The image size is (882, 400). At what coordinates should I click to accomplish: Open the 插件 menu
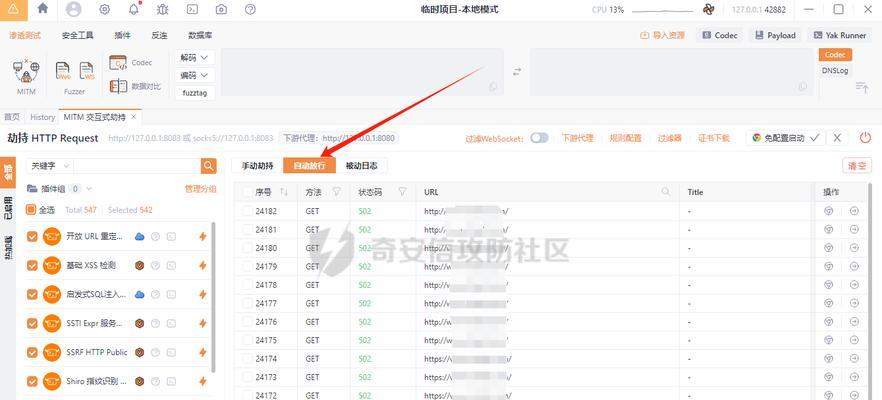122,35
